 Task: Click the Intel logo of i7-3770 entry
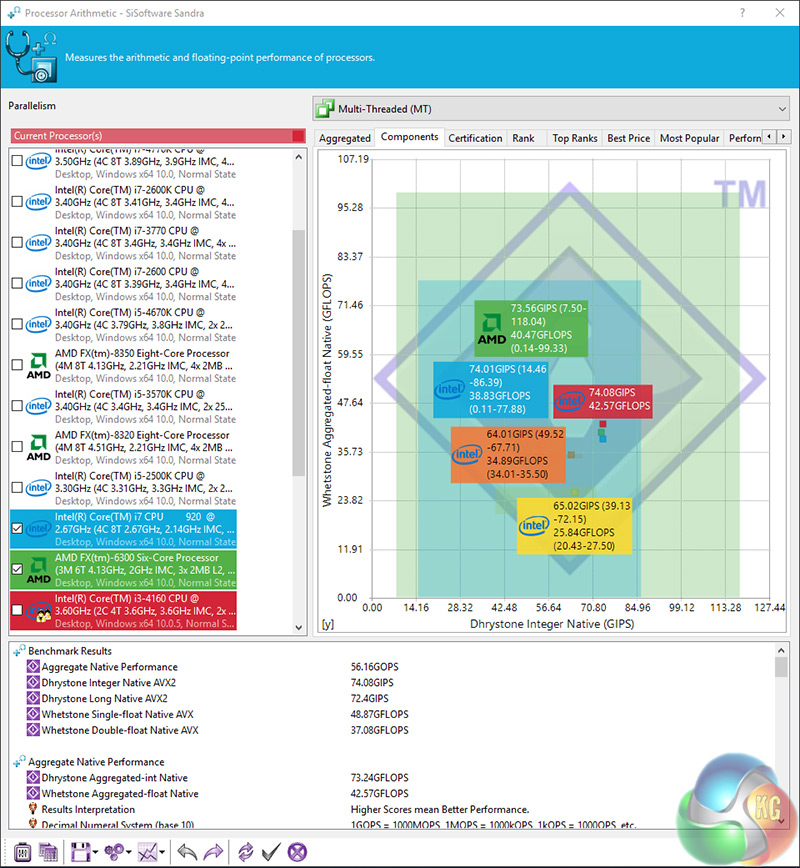[x=38, y=242]
